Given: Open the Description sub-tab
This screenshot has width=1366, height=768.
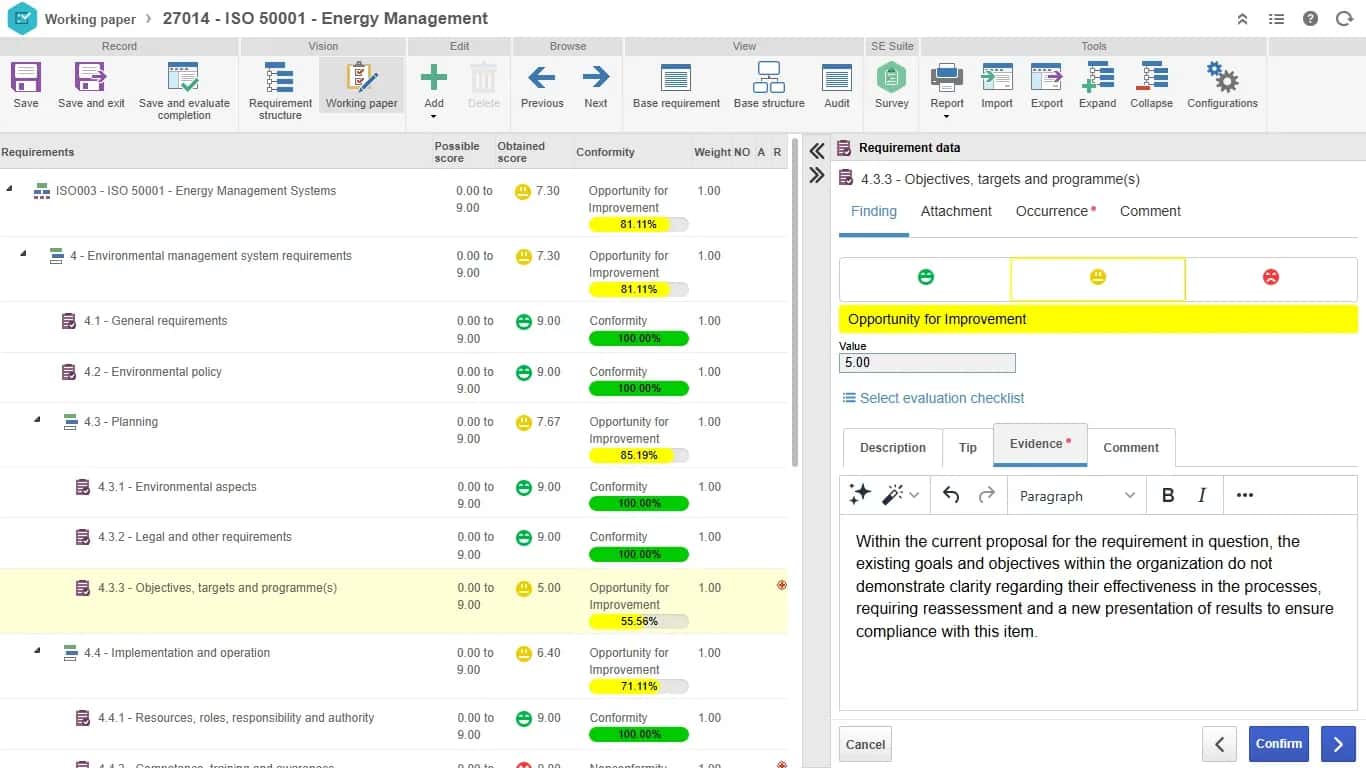Looking at the screenshot, I should [x=893, y=448].
